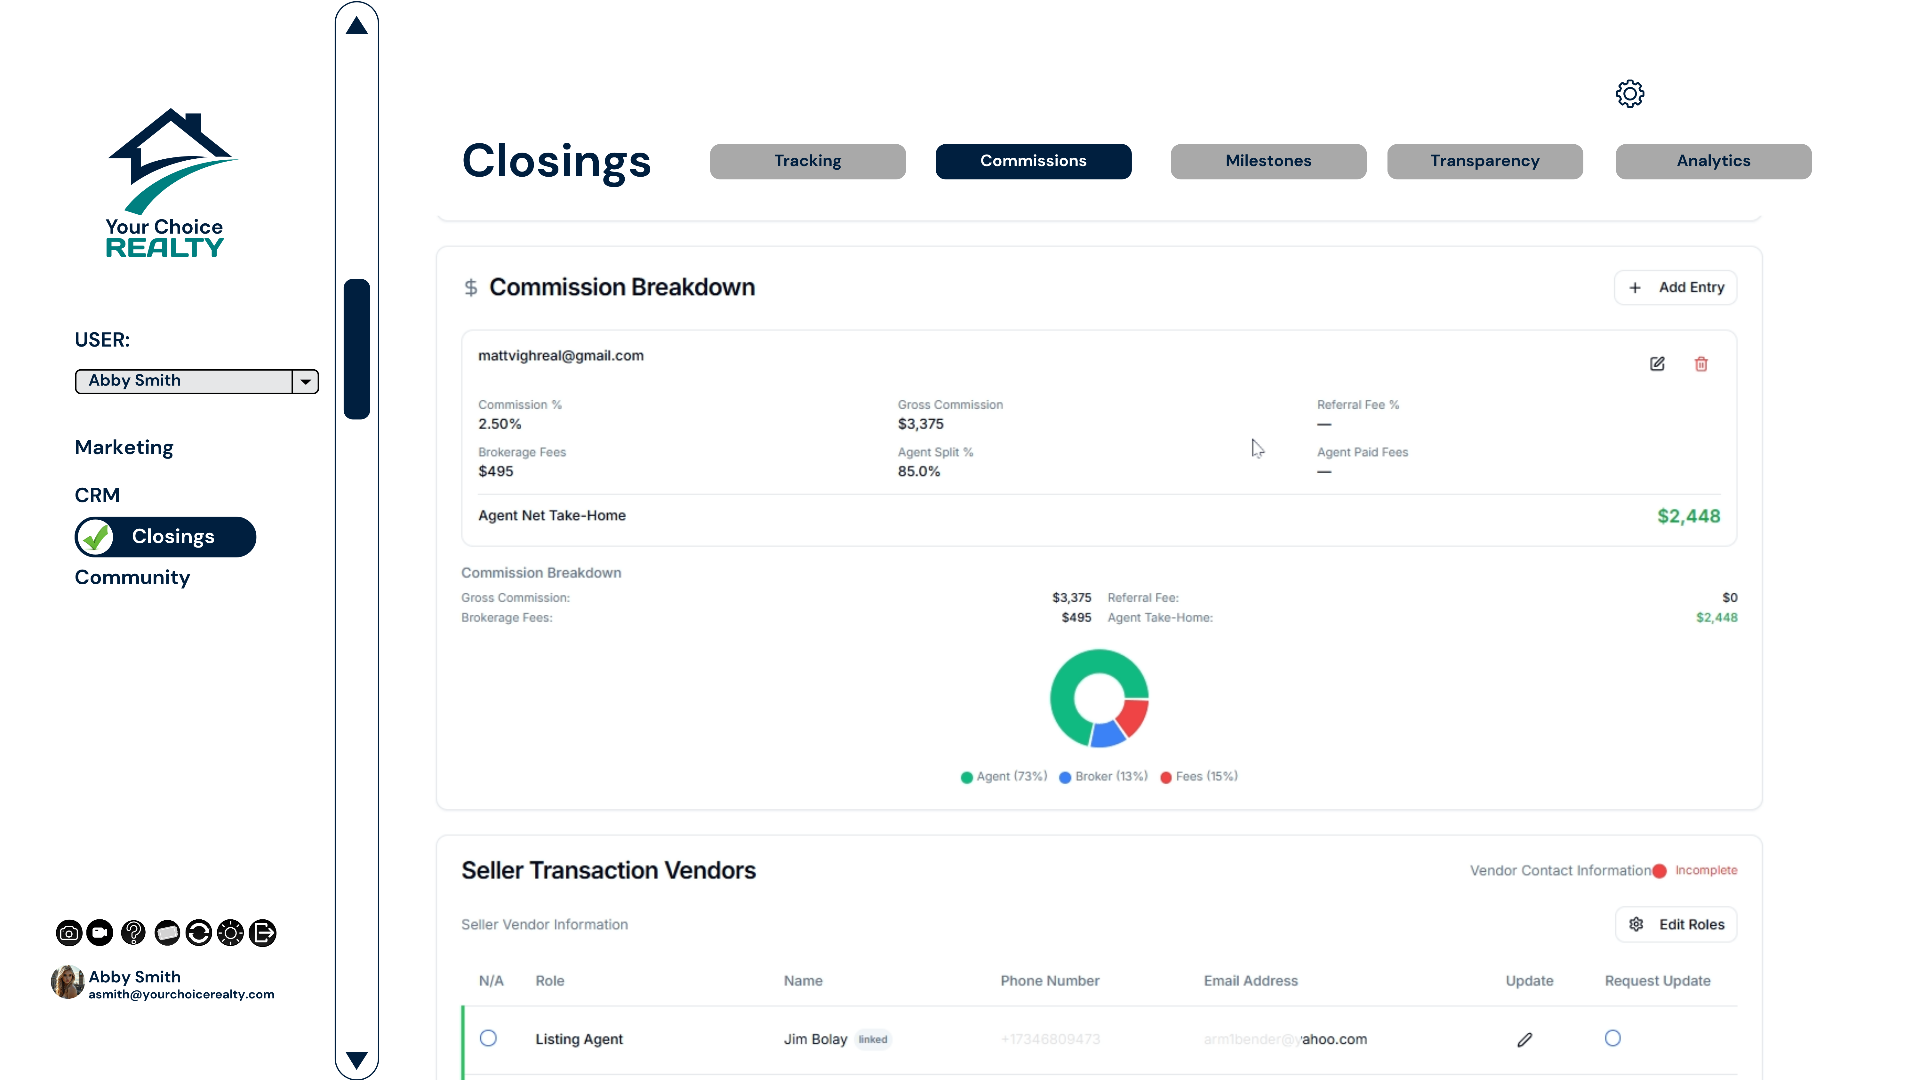Switch to the Commissions tab
The height and width of the screenshot is (1080, 1920).
[x=1034, y=161]
